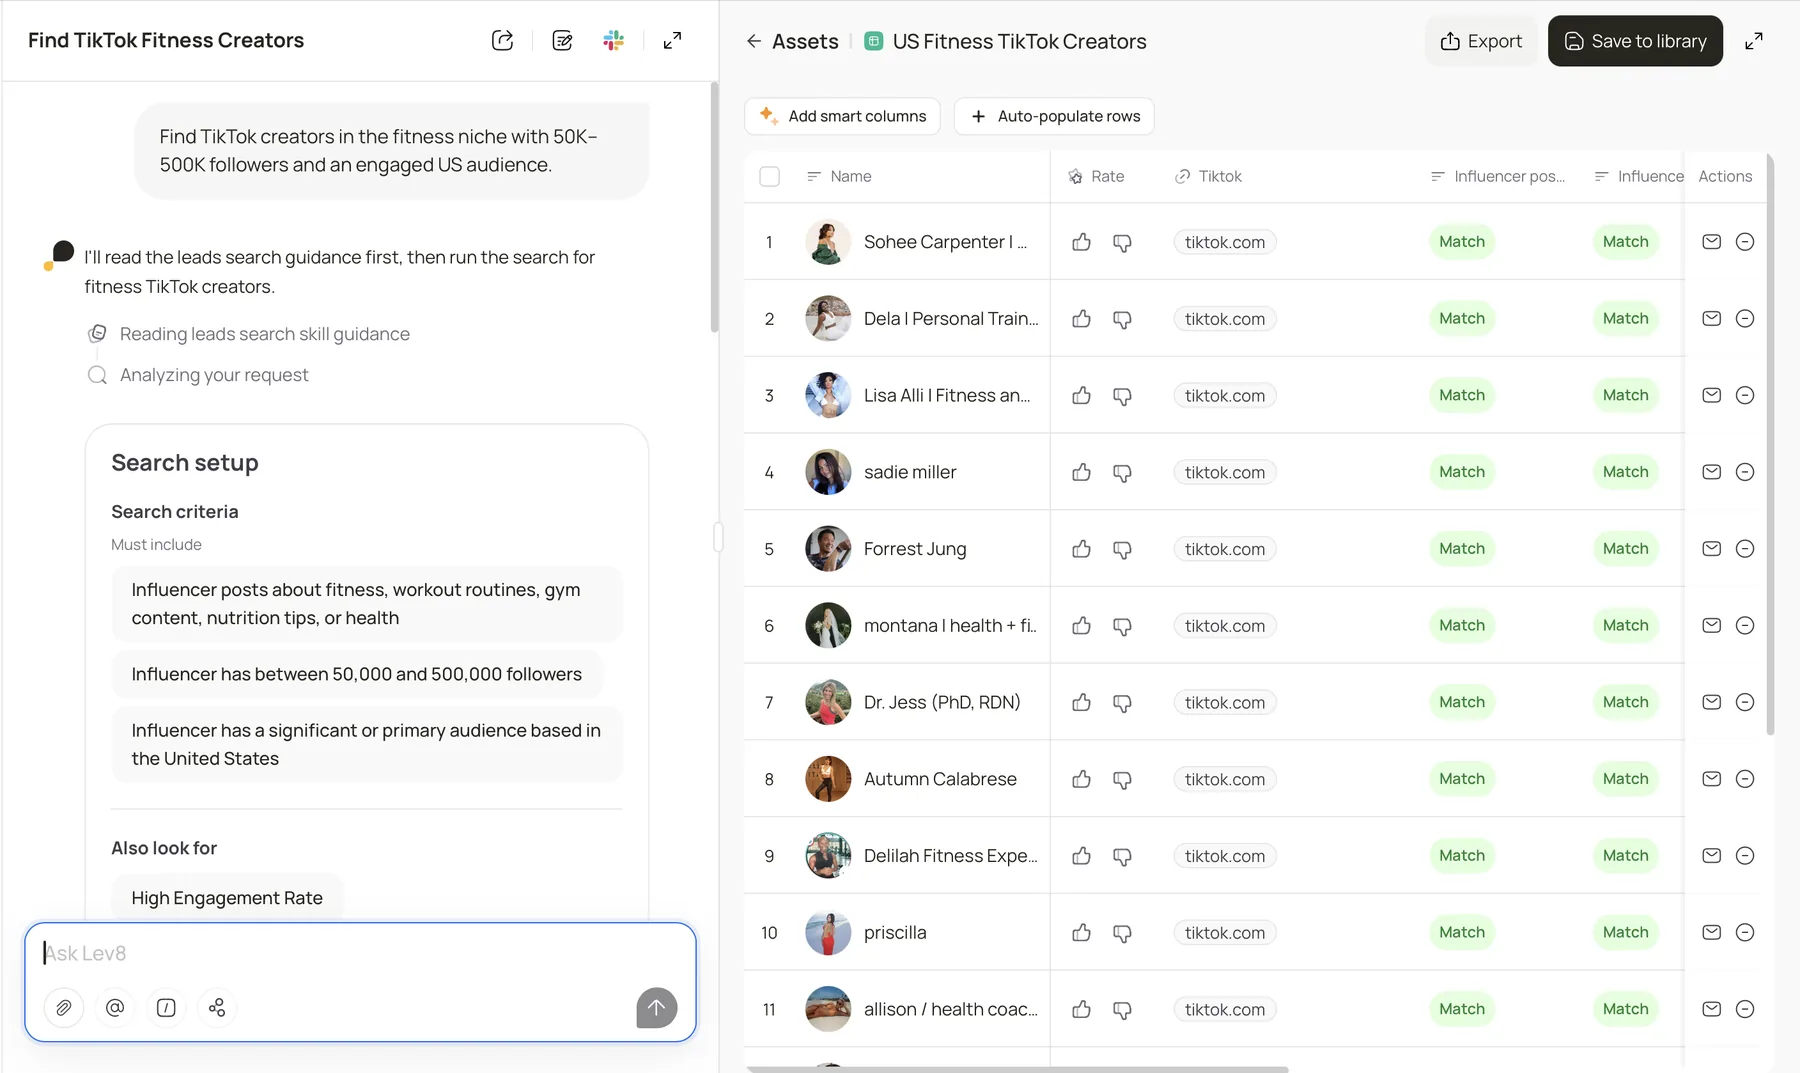Click the 50,000 to 500,000 followers criterion

(x=357, y=674)
